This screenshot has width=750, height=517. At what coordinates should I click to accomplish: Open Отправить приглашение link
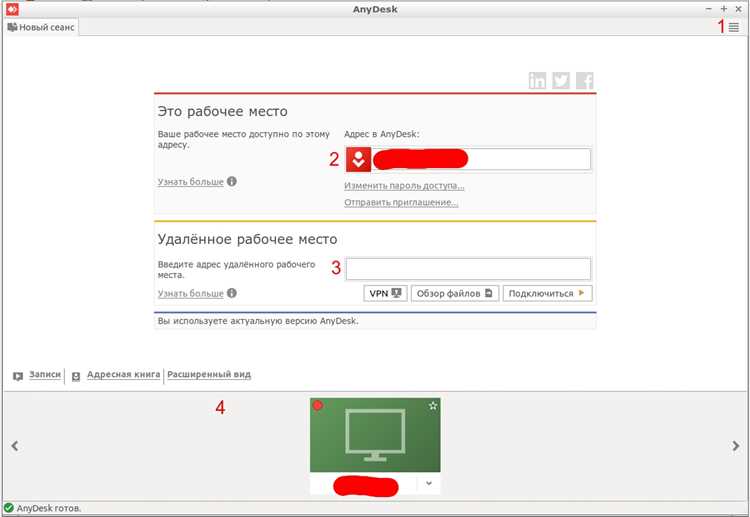[401, 202]
